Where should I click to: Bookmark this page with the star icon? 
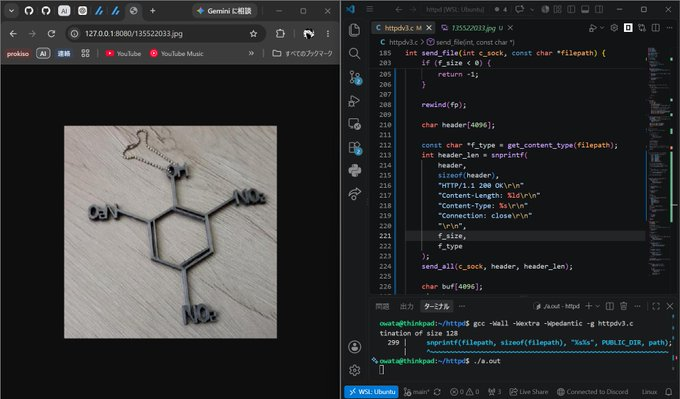tap(253, 33)
